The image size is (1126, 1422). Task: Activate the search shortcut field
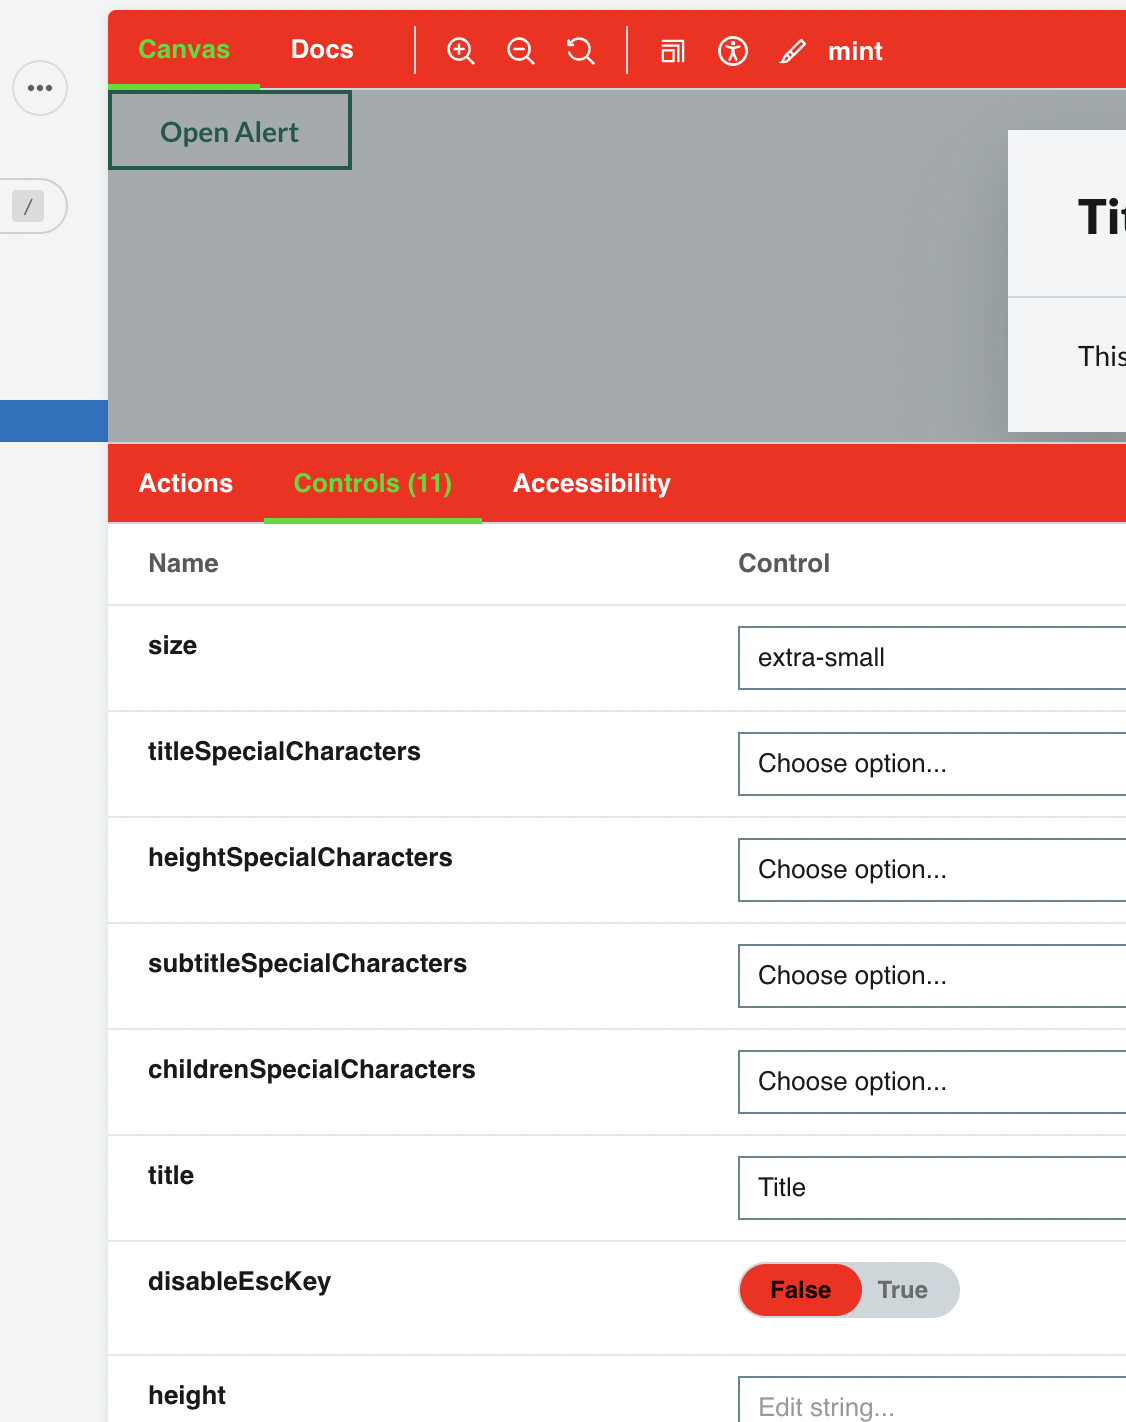[30, 205]
